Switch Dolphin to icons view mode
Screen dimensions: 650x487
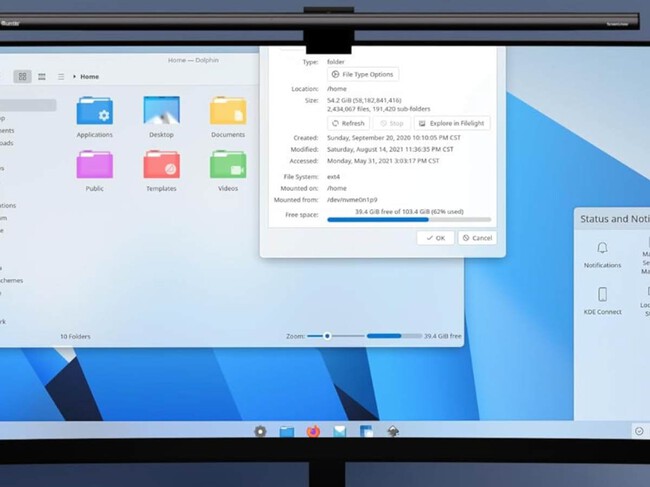point(22,76)
